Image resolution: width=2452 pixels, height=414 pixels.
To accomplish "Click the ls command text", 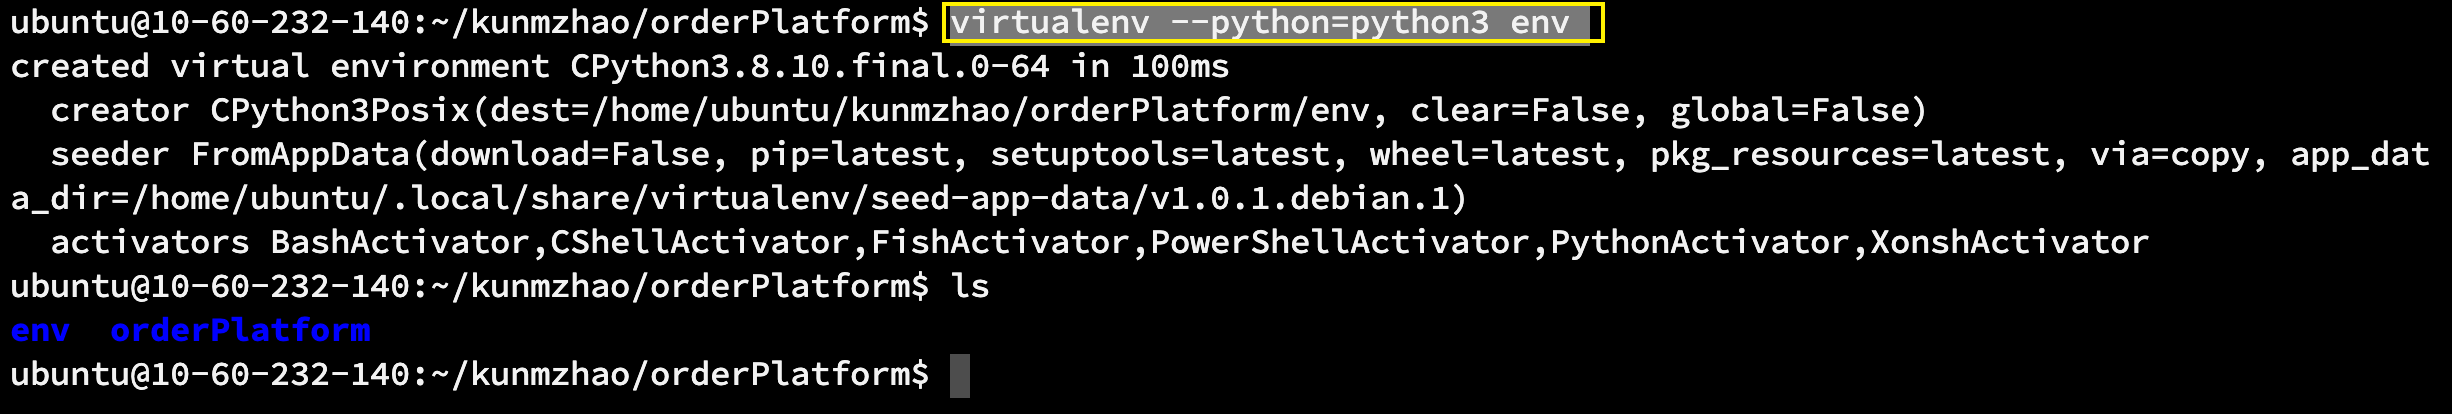I will [x=970, y=287].
